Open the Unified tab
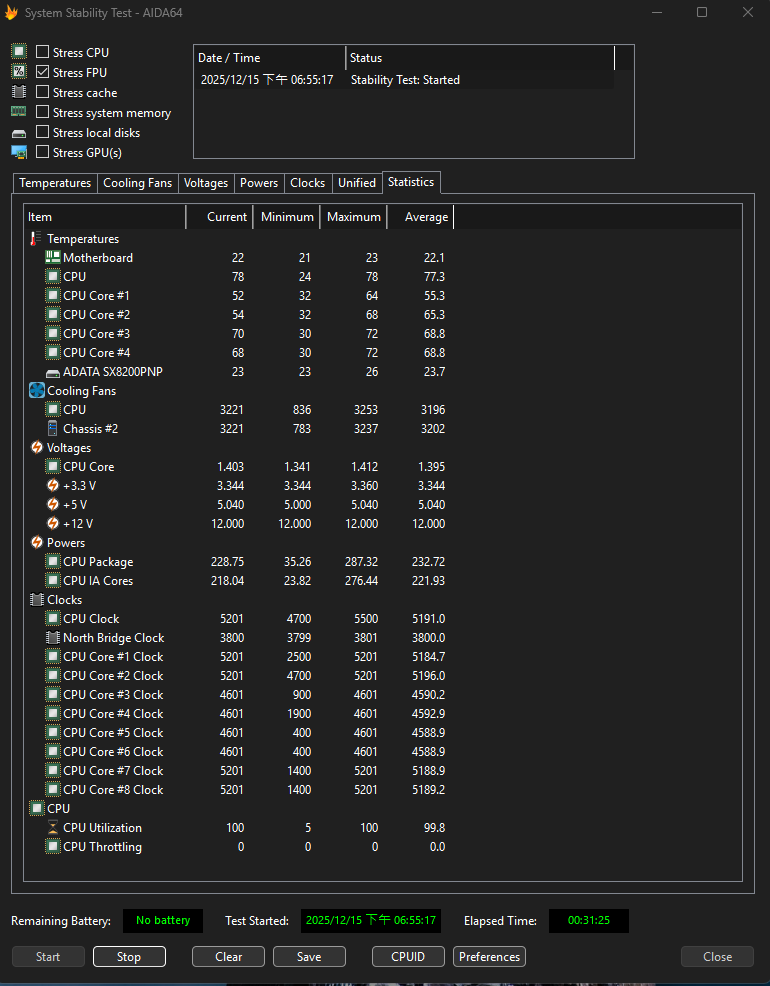Screen dimensions: 770x986 (357, 183)
